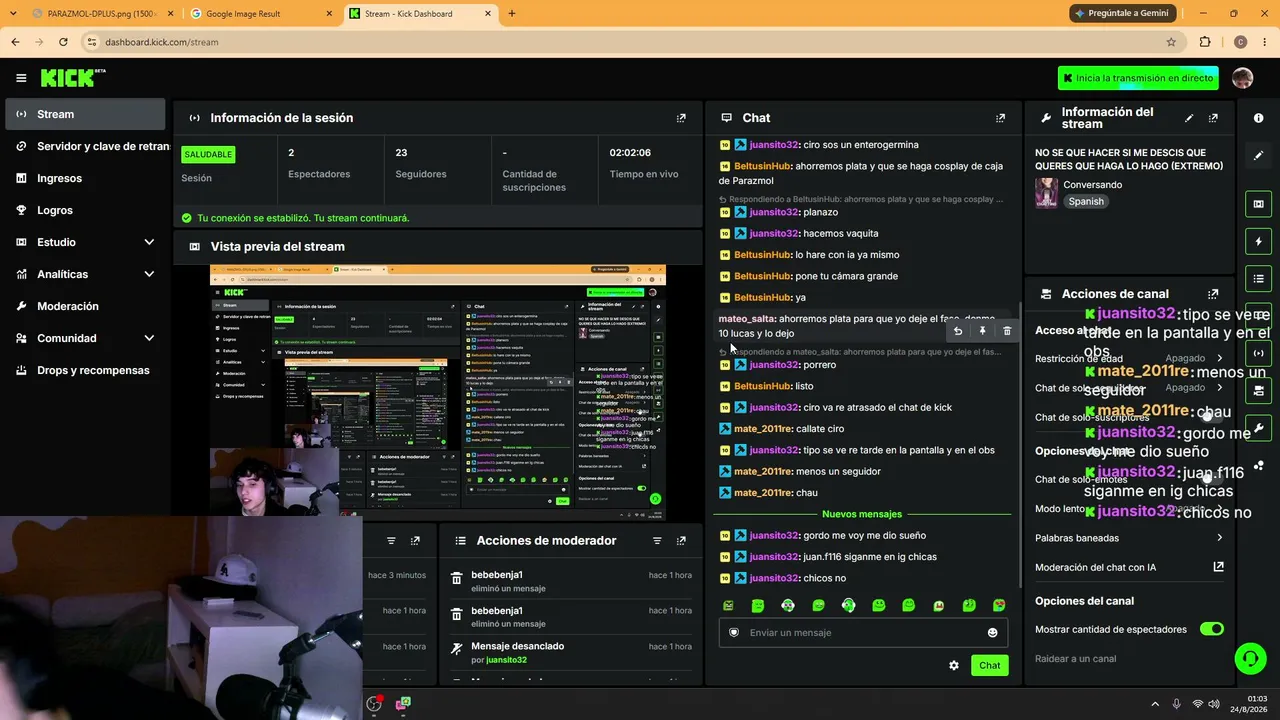Open Moderación in the sidebar
The width and height of the screenshot is (1280, 720).
[85, 306]
